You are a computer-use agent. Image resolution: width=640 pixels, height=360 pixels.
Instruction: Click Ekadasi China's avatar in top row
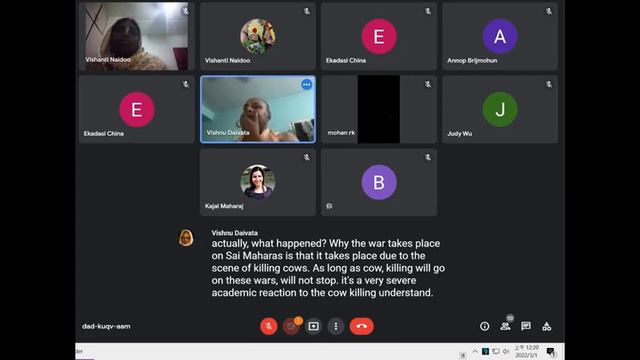[x=379, y=36]
